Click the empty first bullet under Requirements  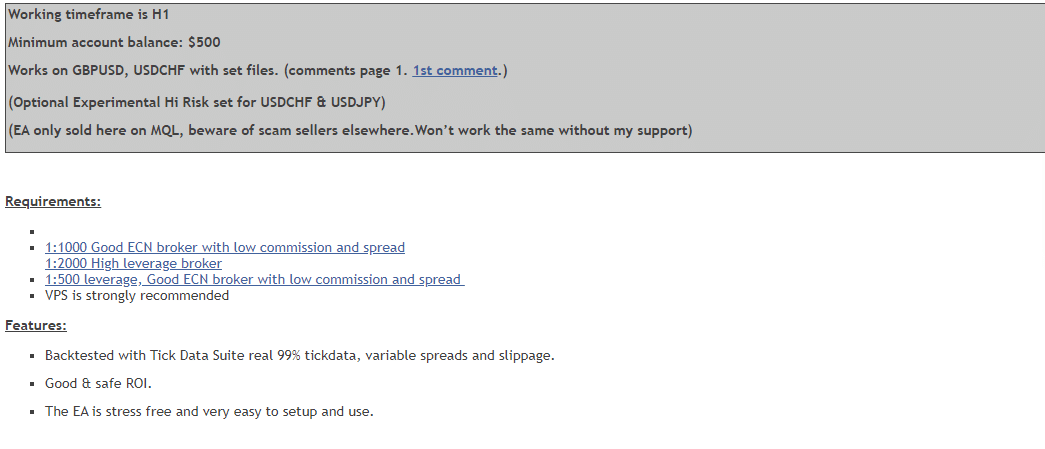(x=33, y=232)
